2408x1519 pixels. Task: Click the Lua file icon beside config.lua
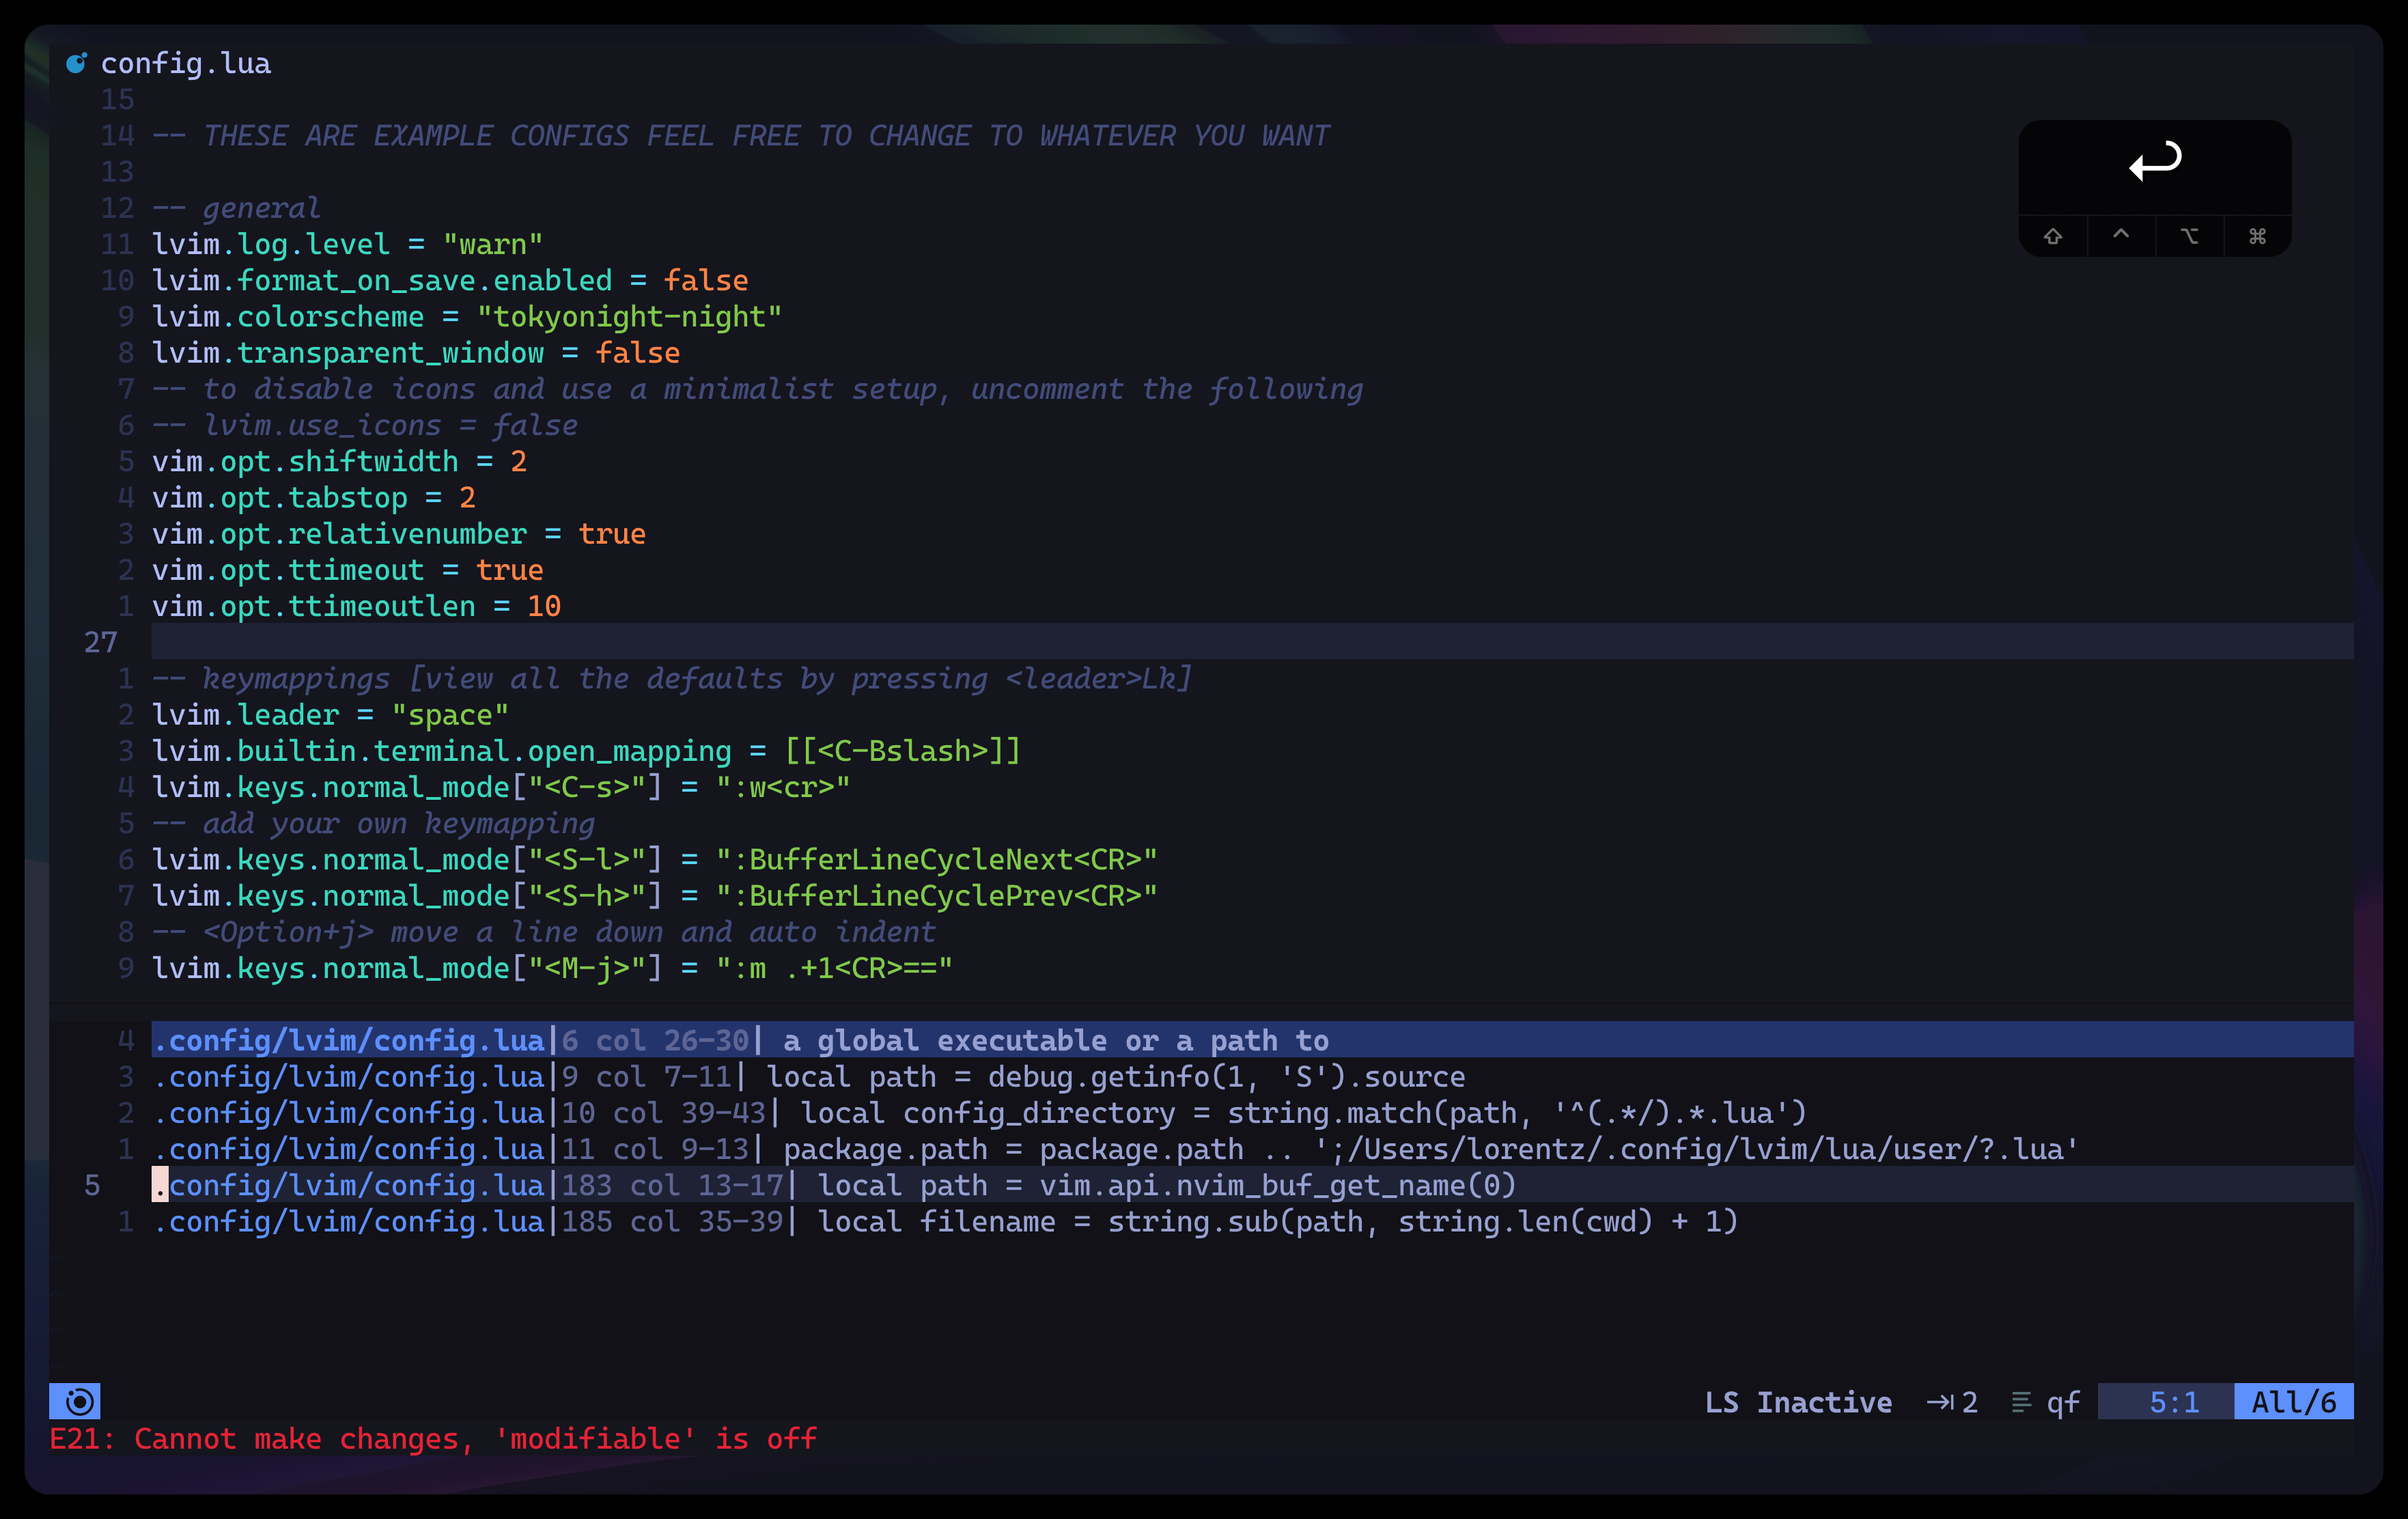[76, 64]
